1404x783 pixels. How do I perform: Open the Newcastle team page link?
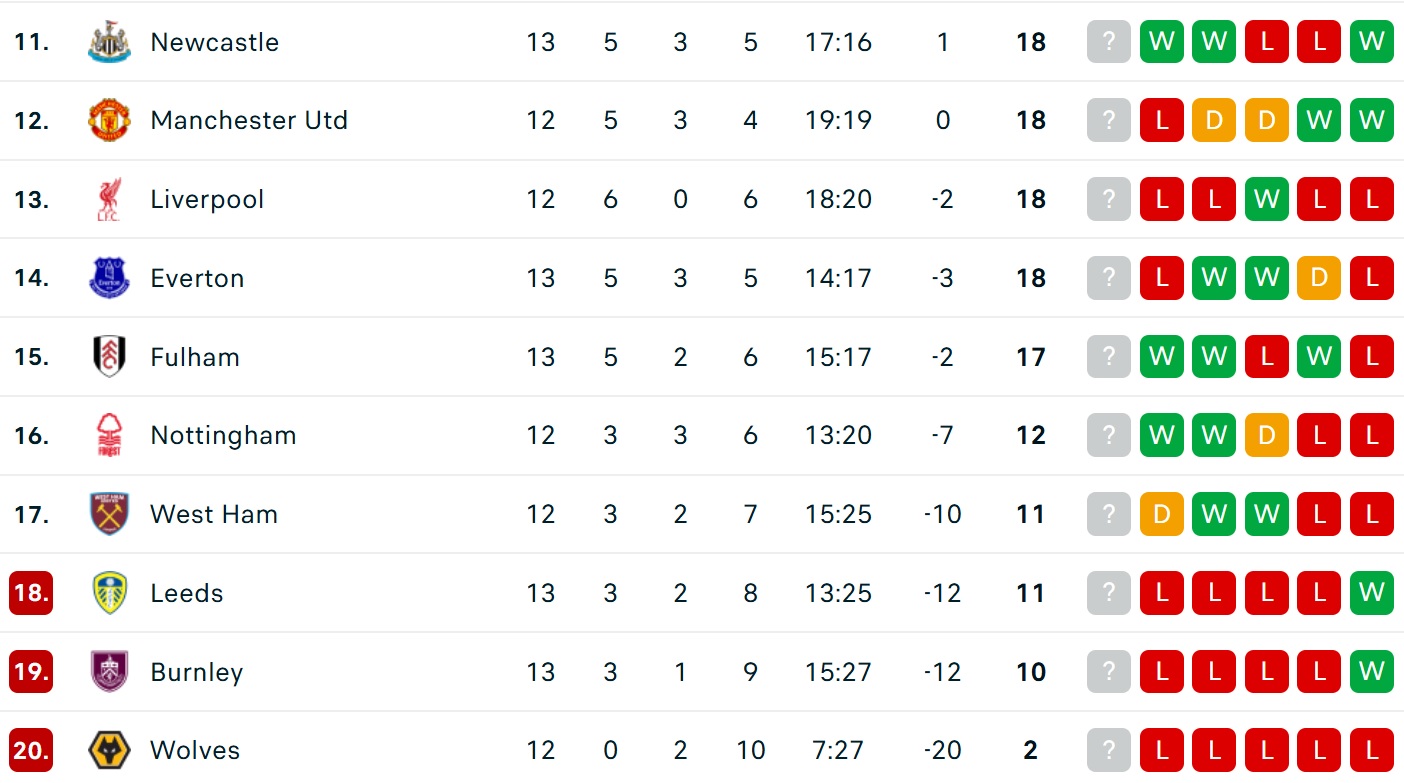pos(214,42)
